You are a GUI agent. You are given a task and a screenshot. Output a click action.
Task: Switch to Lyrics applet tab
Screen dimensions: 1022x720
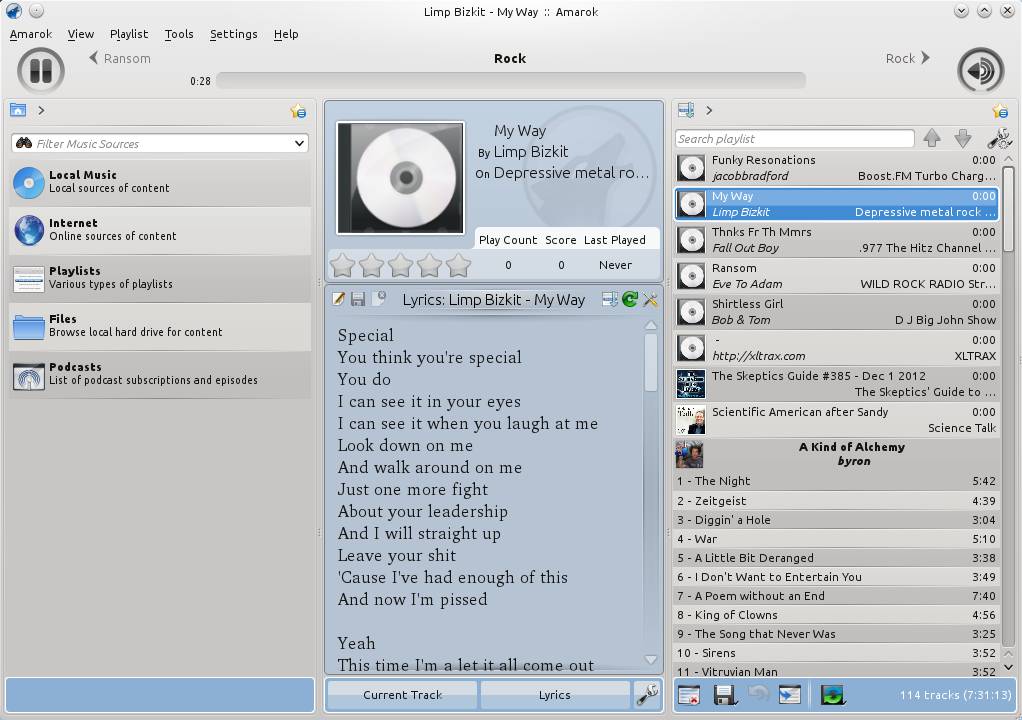pyautogui.click(x=555, y=695)
